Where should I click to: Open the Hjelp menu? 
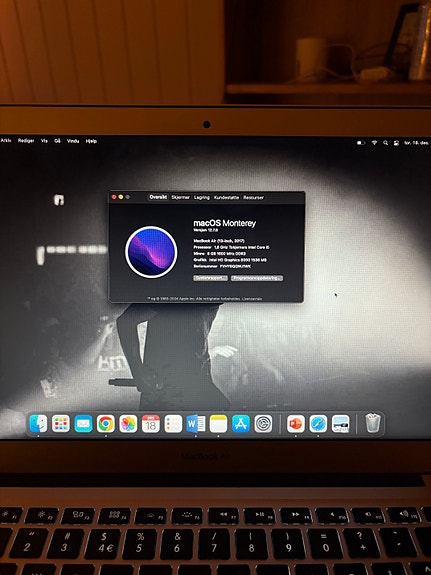pos(91,141)
